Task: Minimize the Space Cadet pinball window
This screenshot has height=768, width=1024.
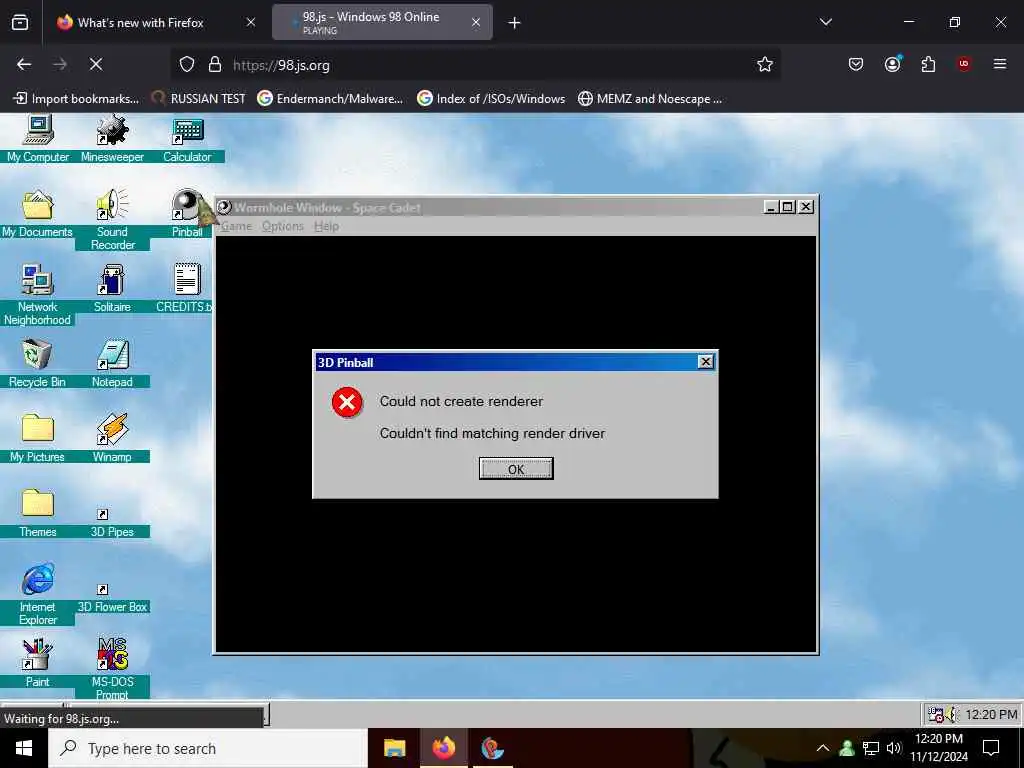Action: point(771,207)
